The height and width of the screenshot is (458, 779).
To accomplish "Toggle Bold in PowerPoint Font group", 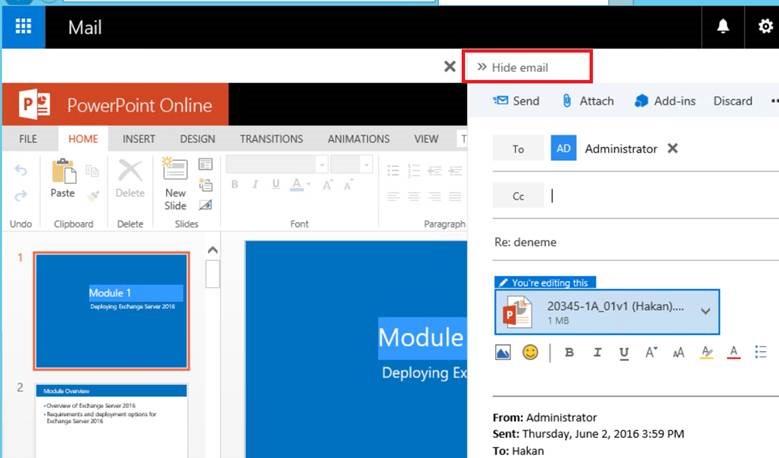I will [234, 185].
